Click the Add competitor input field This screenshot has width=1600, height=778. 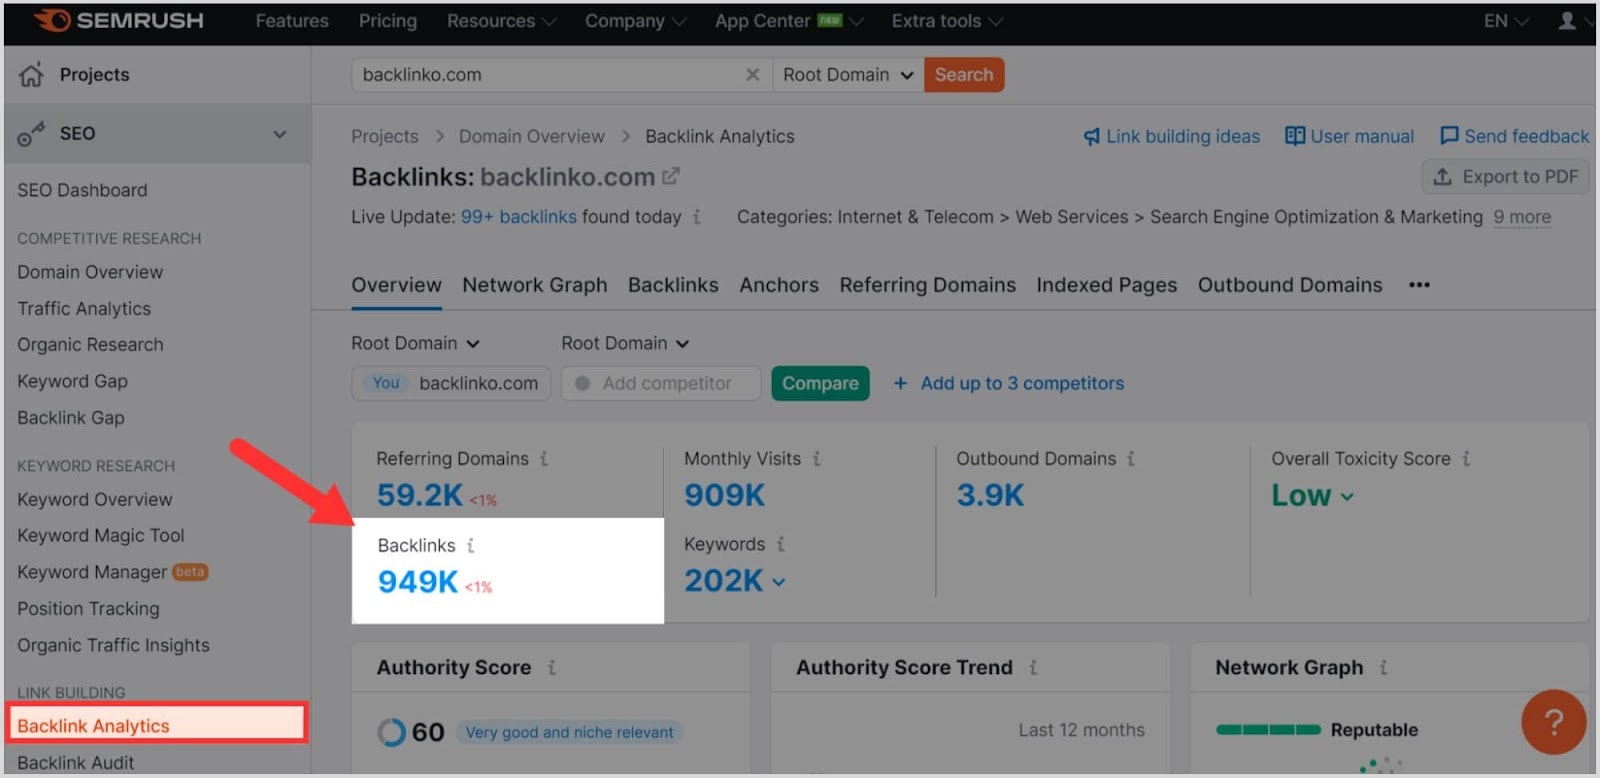click(x=667, y=384)
